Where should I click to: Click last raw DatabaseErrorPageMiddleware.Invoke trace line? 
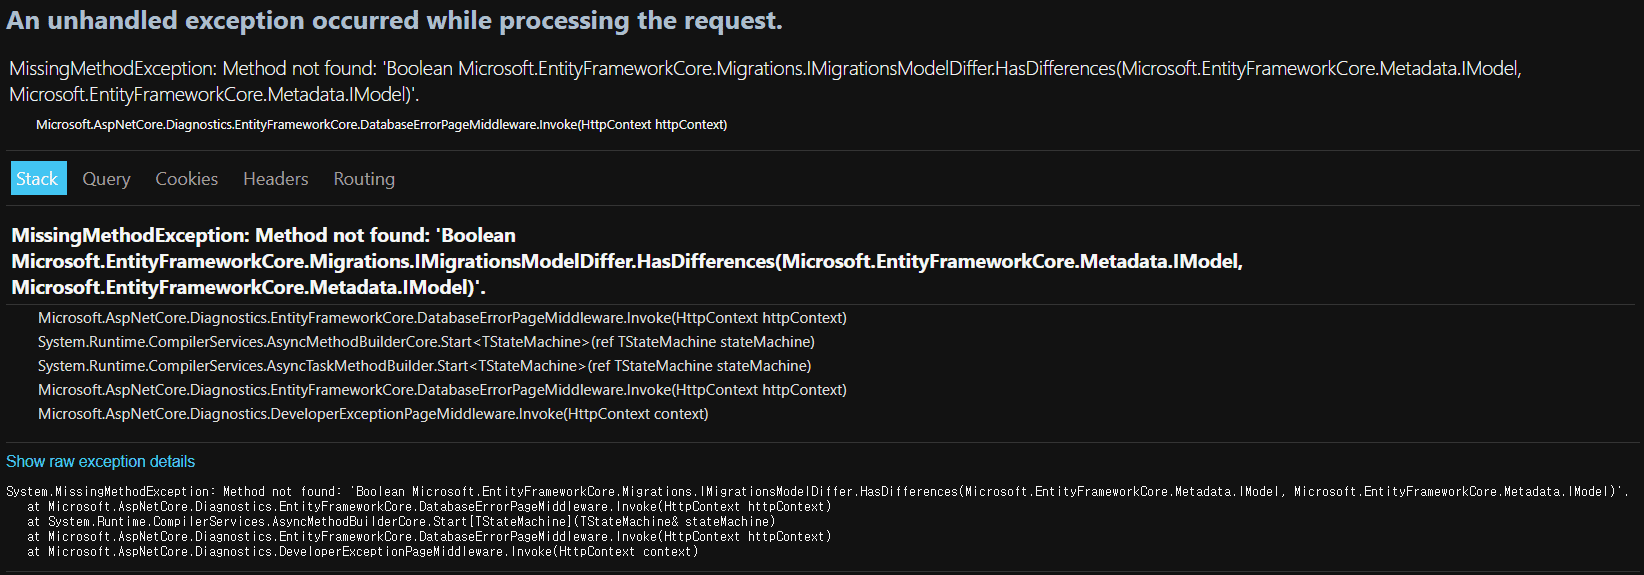click(429, 537)
